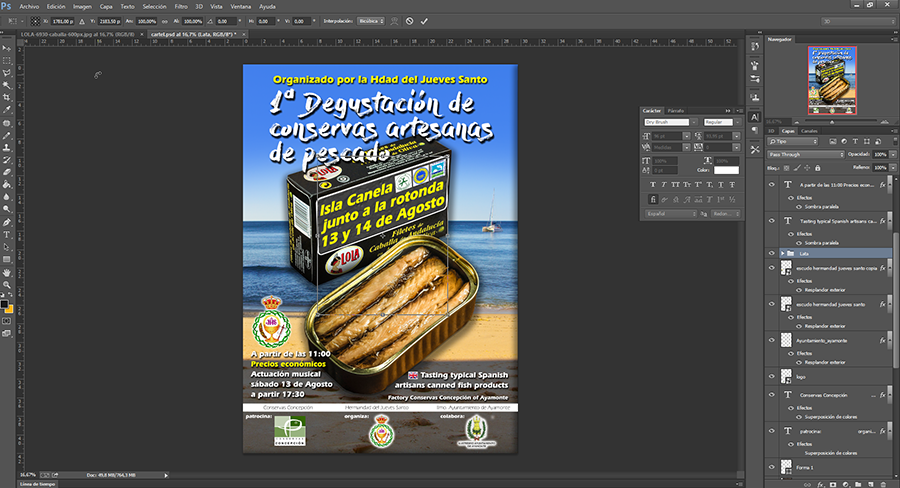Apply faux italic in Carácter panel

(x=664, y=185)
